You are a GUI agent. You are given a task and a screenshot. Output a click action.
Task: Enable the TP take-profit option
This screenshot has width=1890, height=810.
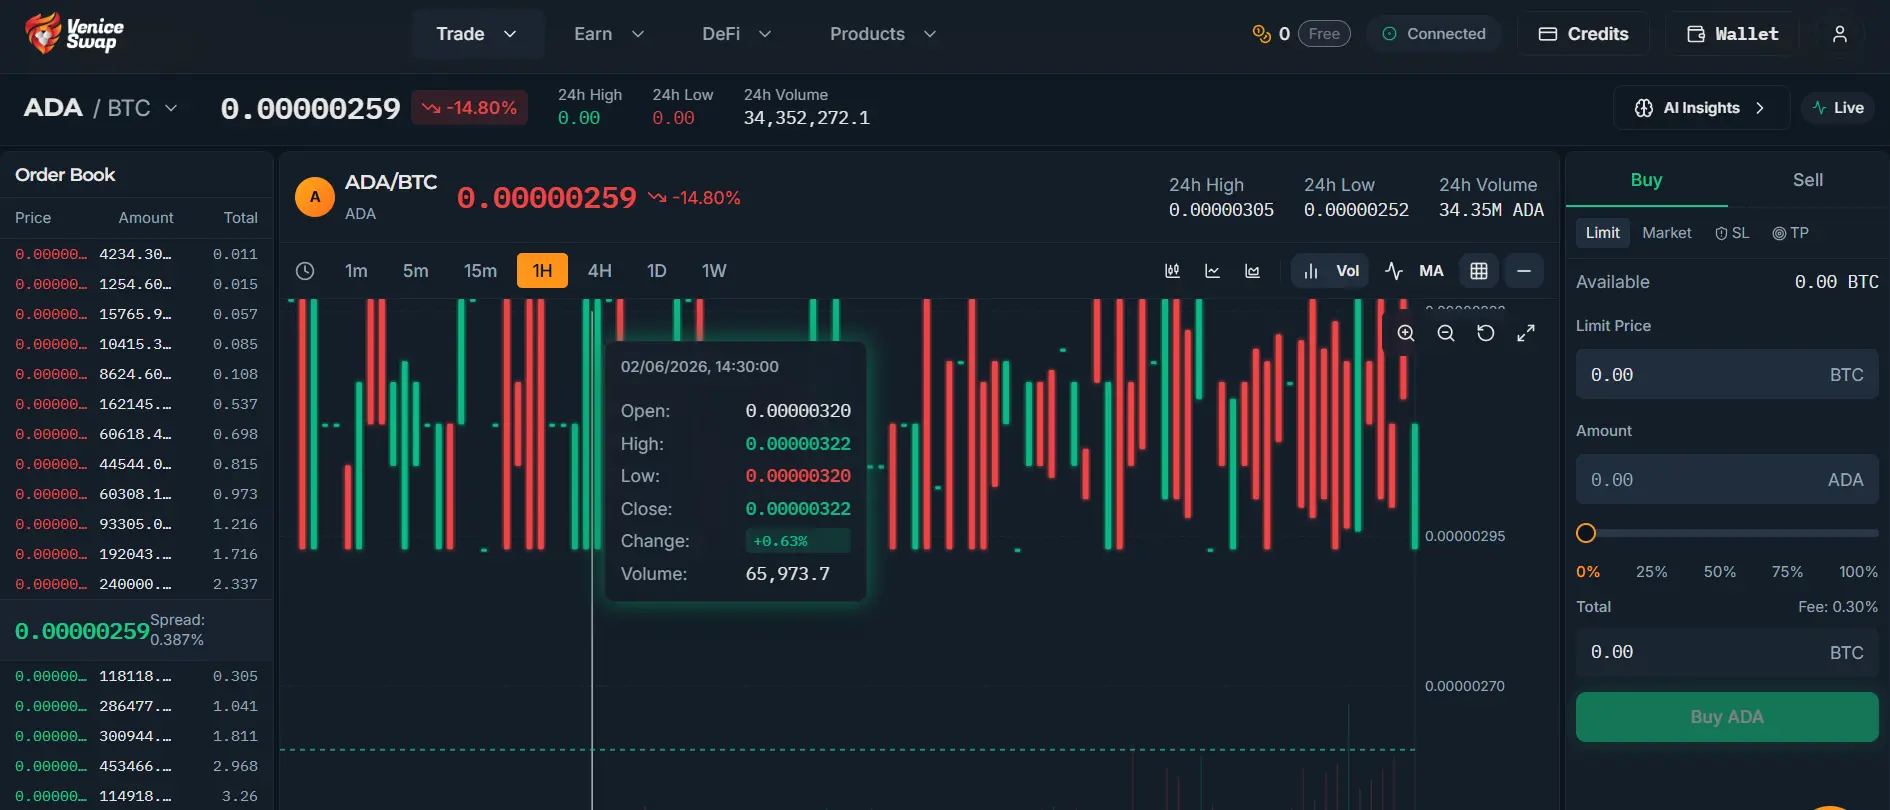point(1790,233)
